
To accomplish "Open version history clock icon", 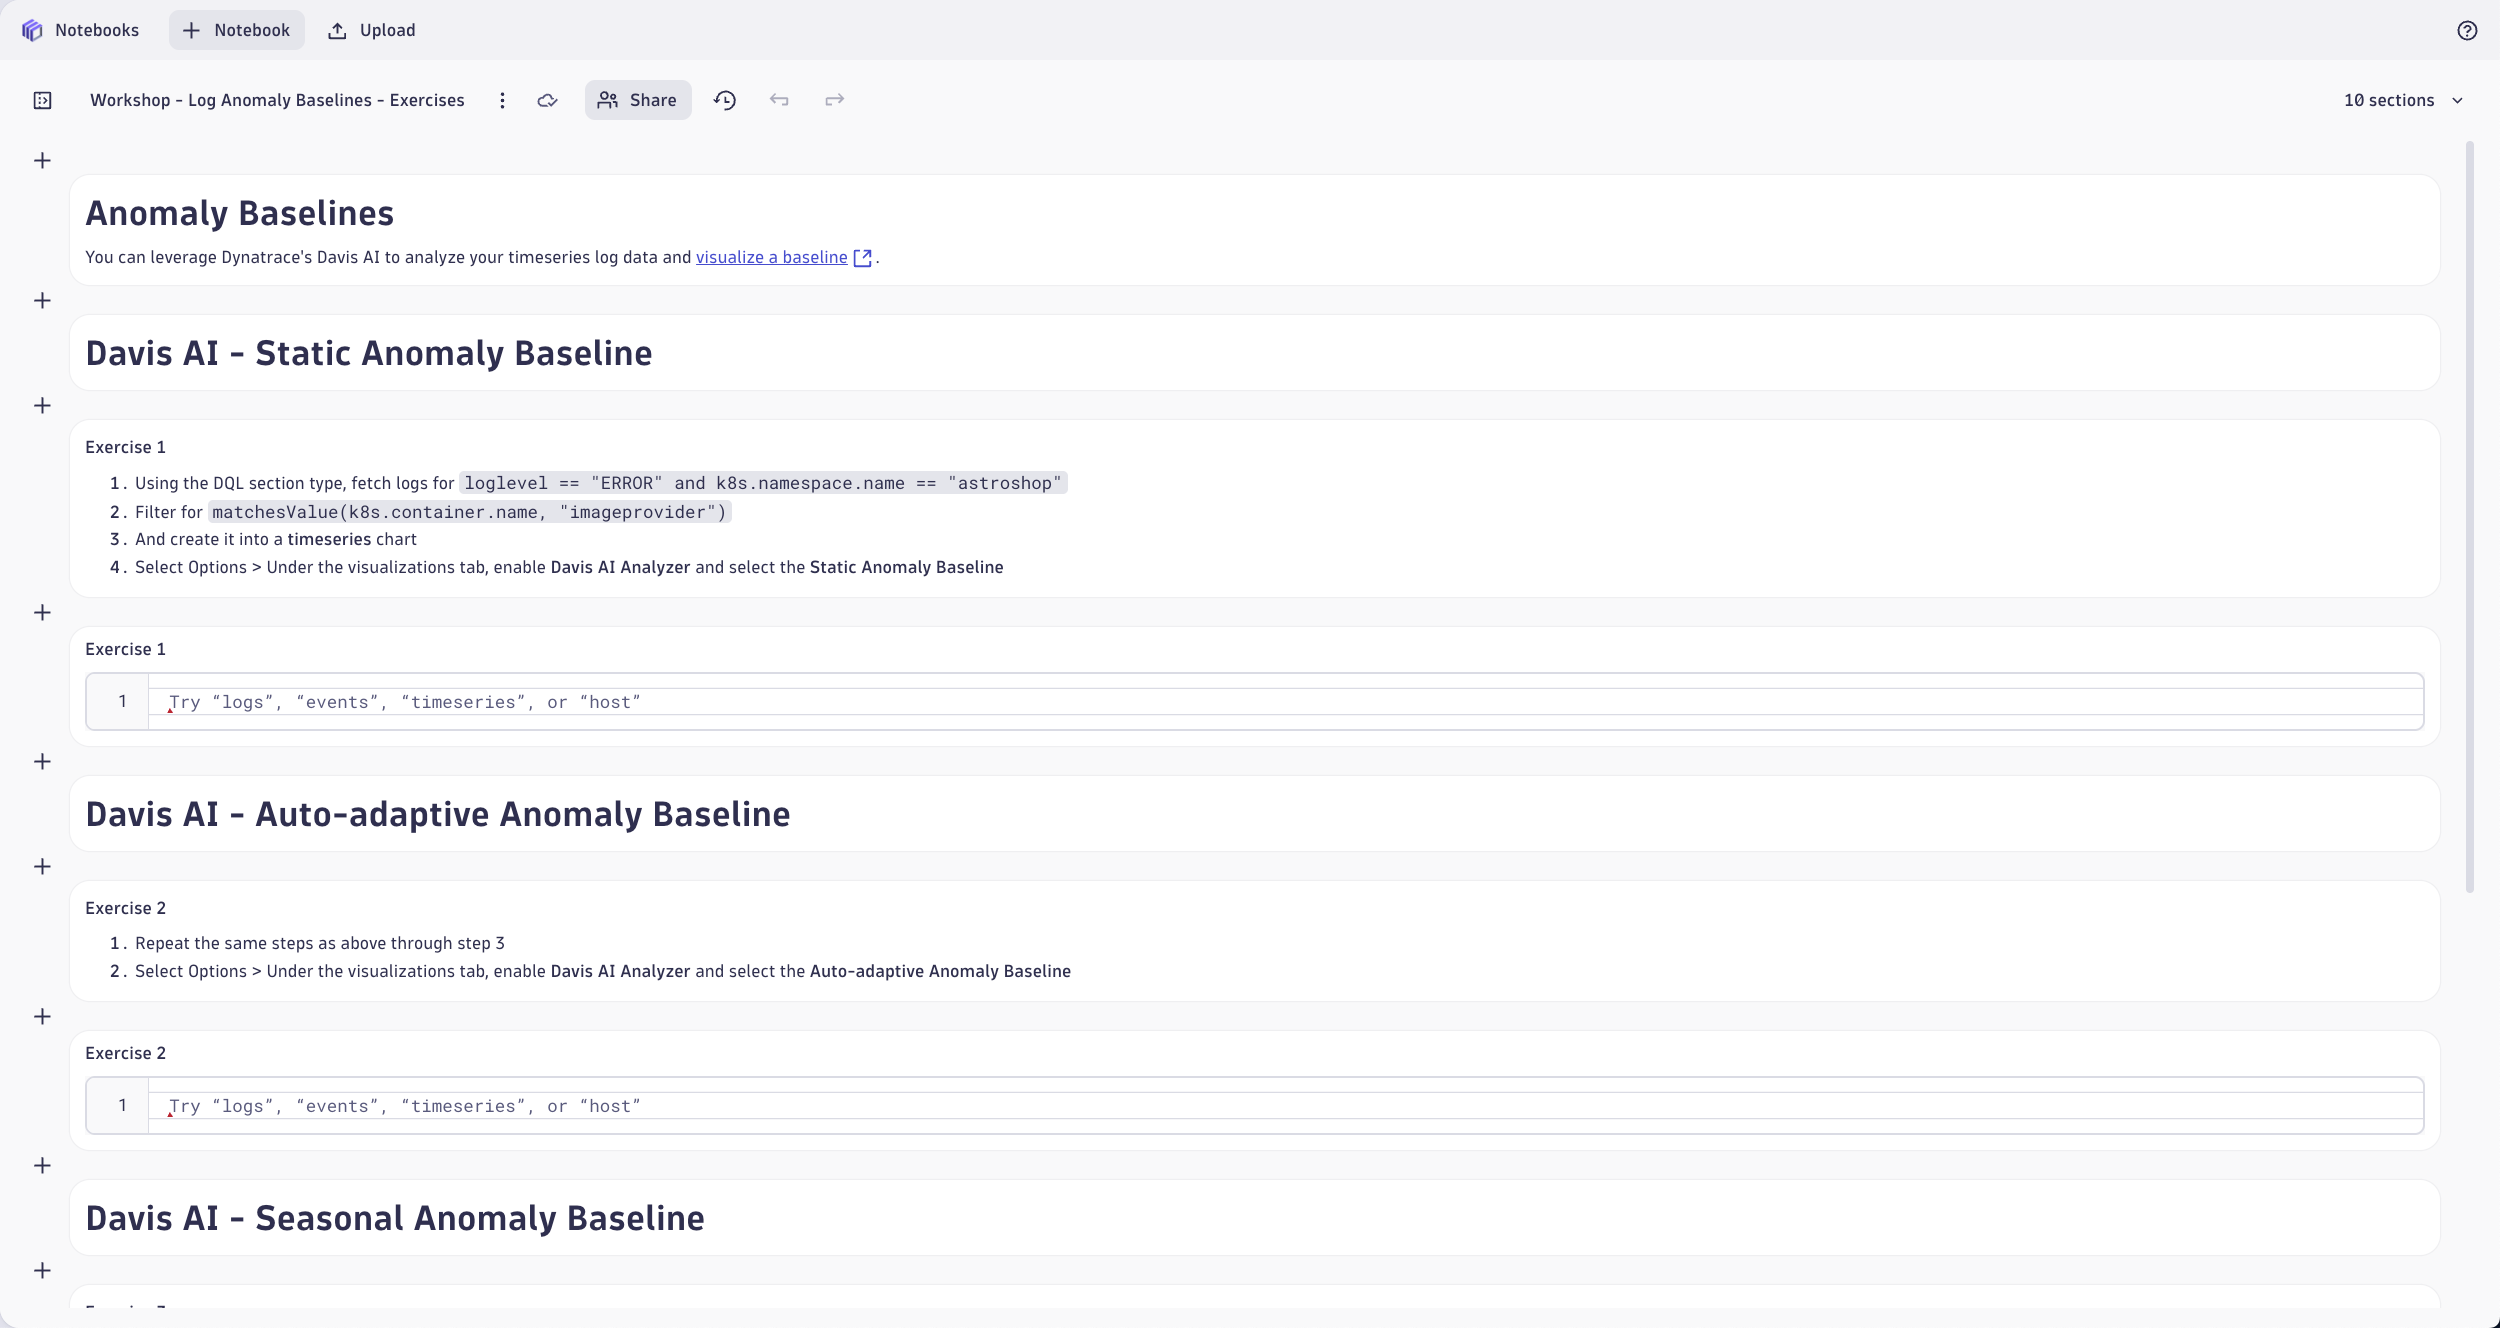I will (x=725, y=100).
